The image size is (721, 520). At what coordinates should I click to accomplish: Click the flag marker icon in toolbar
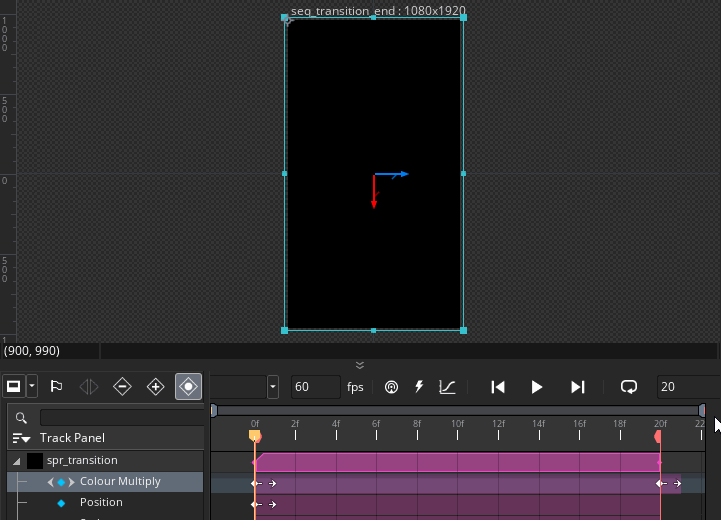coord(56,386)
